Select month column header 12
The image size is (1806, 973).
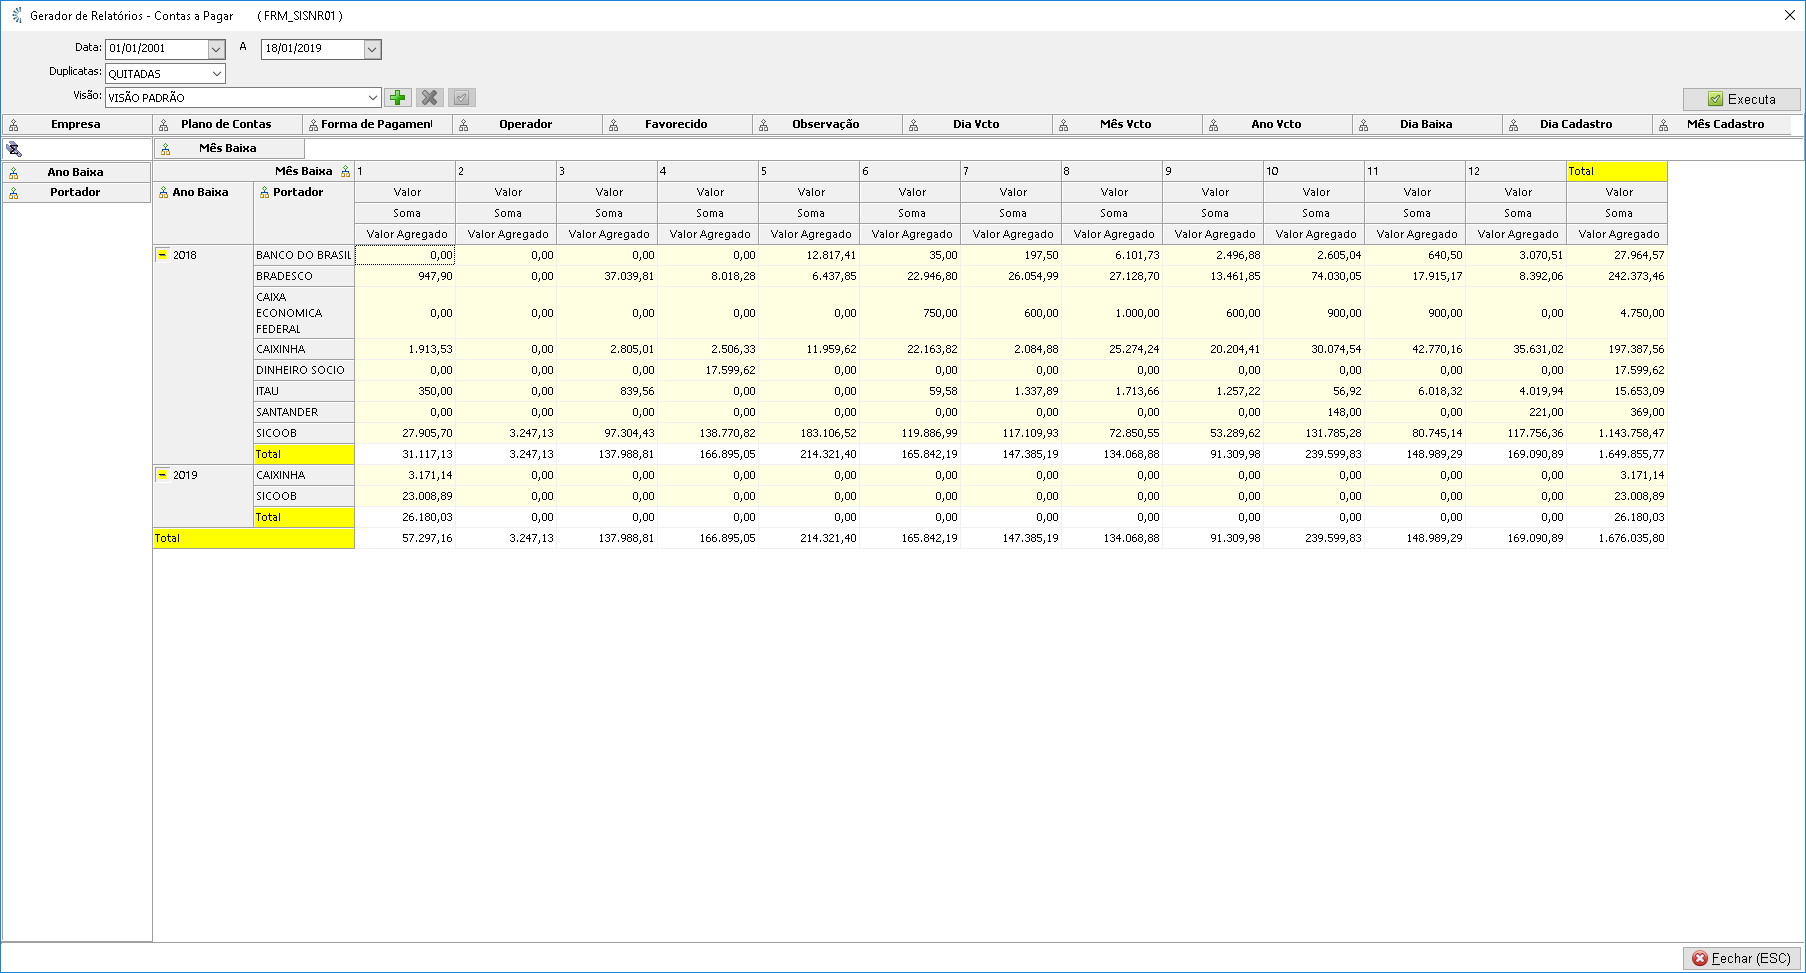(1516, 171)
